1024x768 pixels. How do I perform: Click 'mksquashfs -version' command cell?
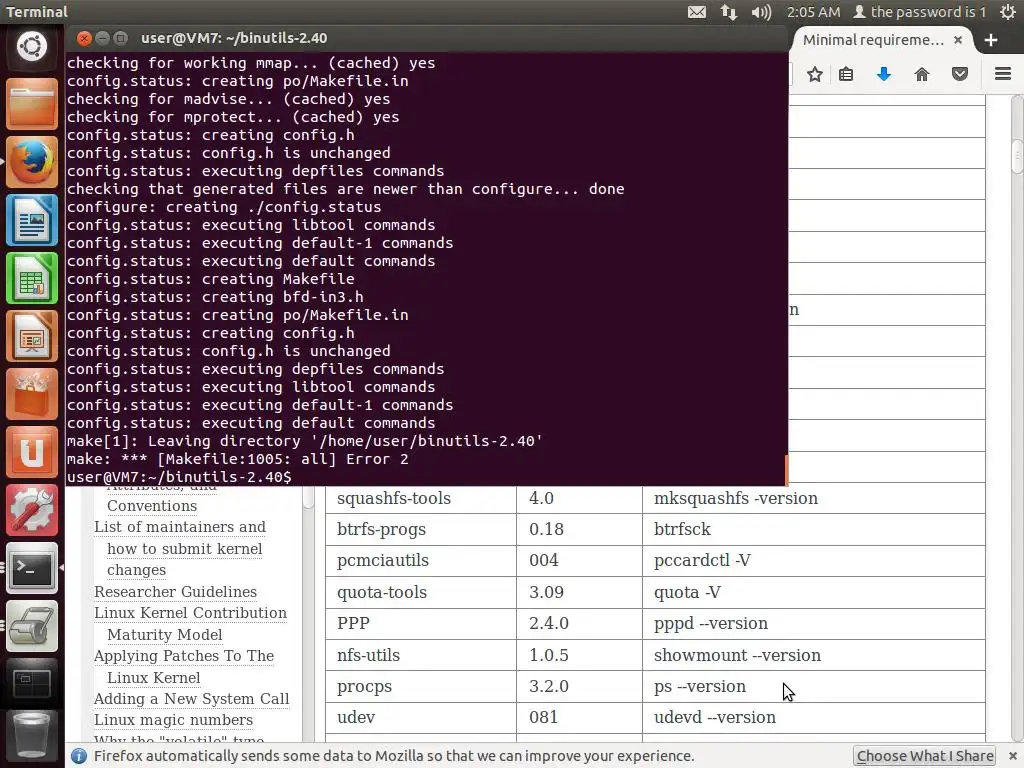(x=814, y=498)
